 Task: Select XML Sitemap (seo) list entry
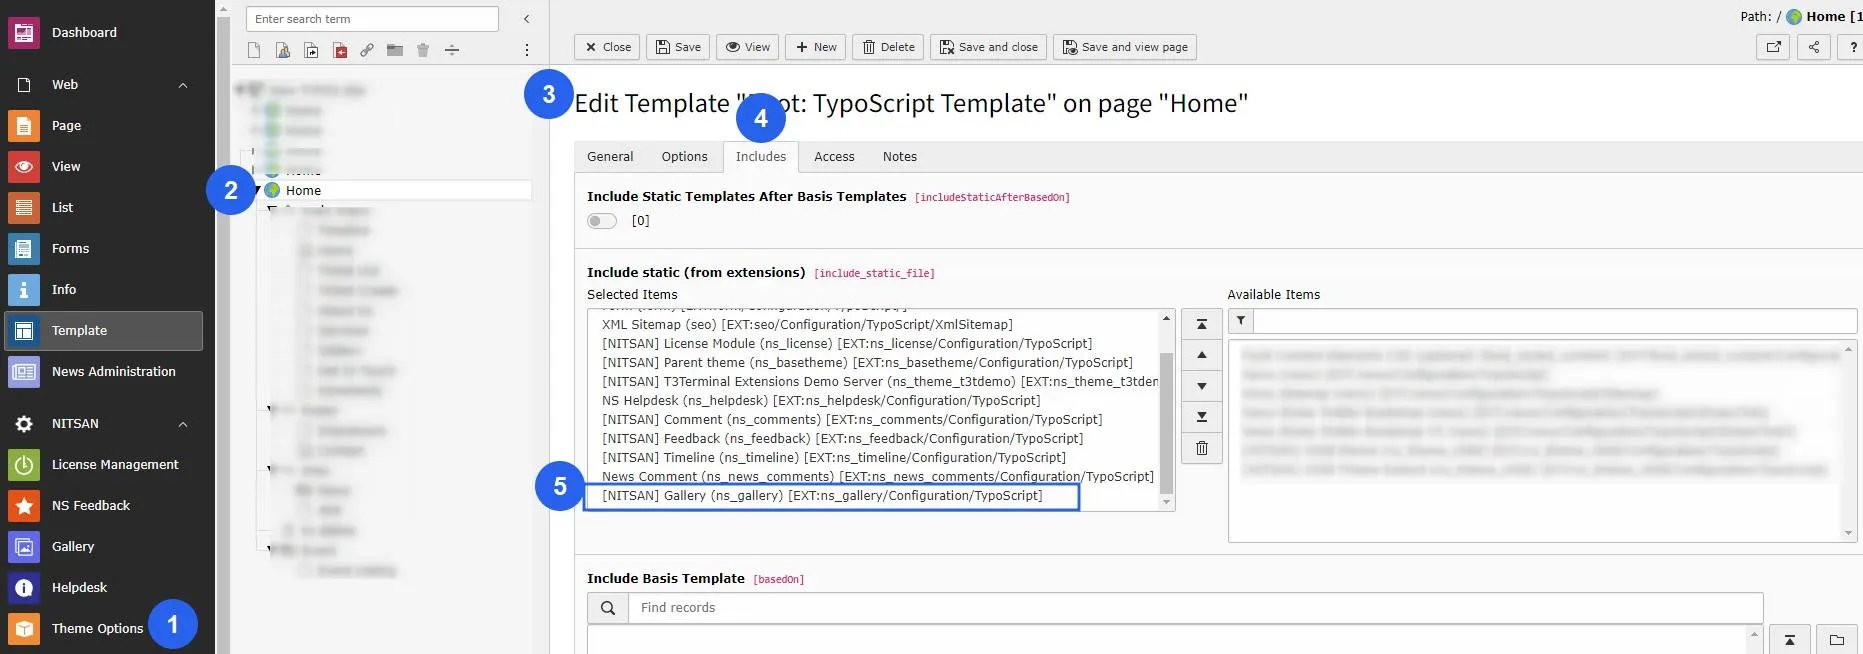[807, 325]
